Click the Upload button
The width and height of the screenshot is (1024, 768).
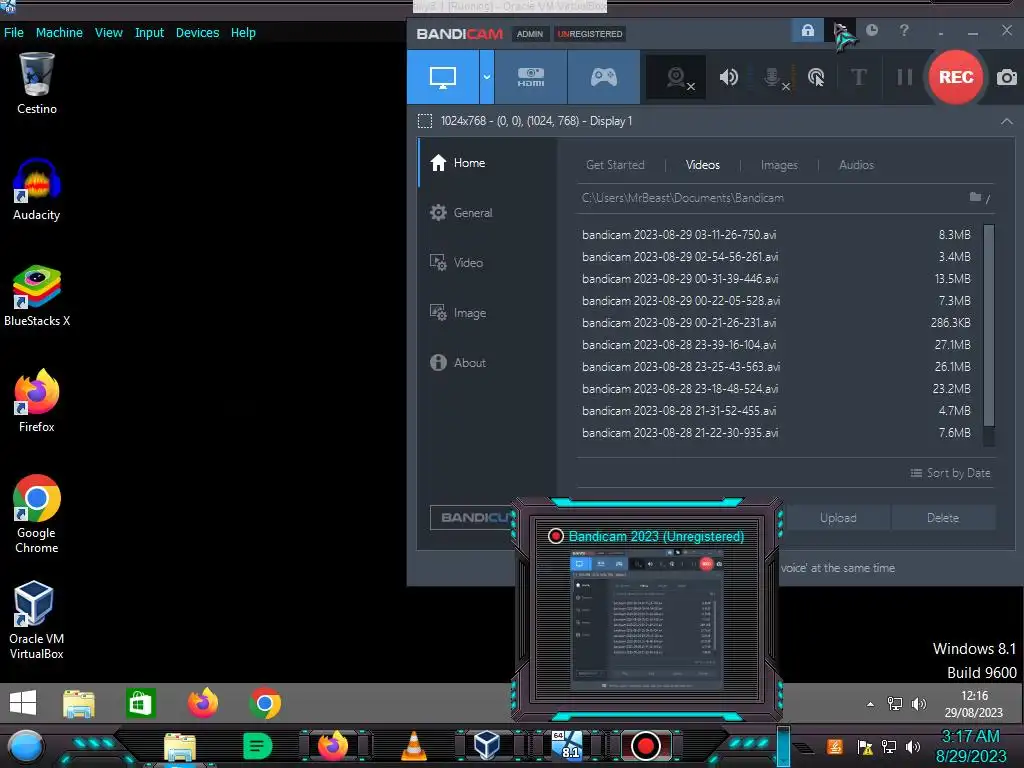(838, 518)
